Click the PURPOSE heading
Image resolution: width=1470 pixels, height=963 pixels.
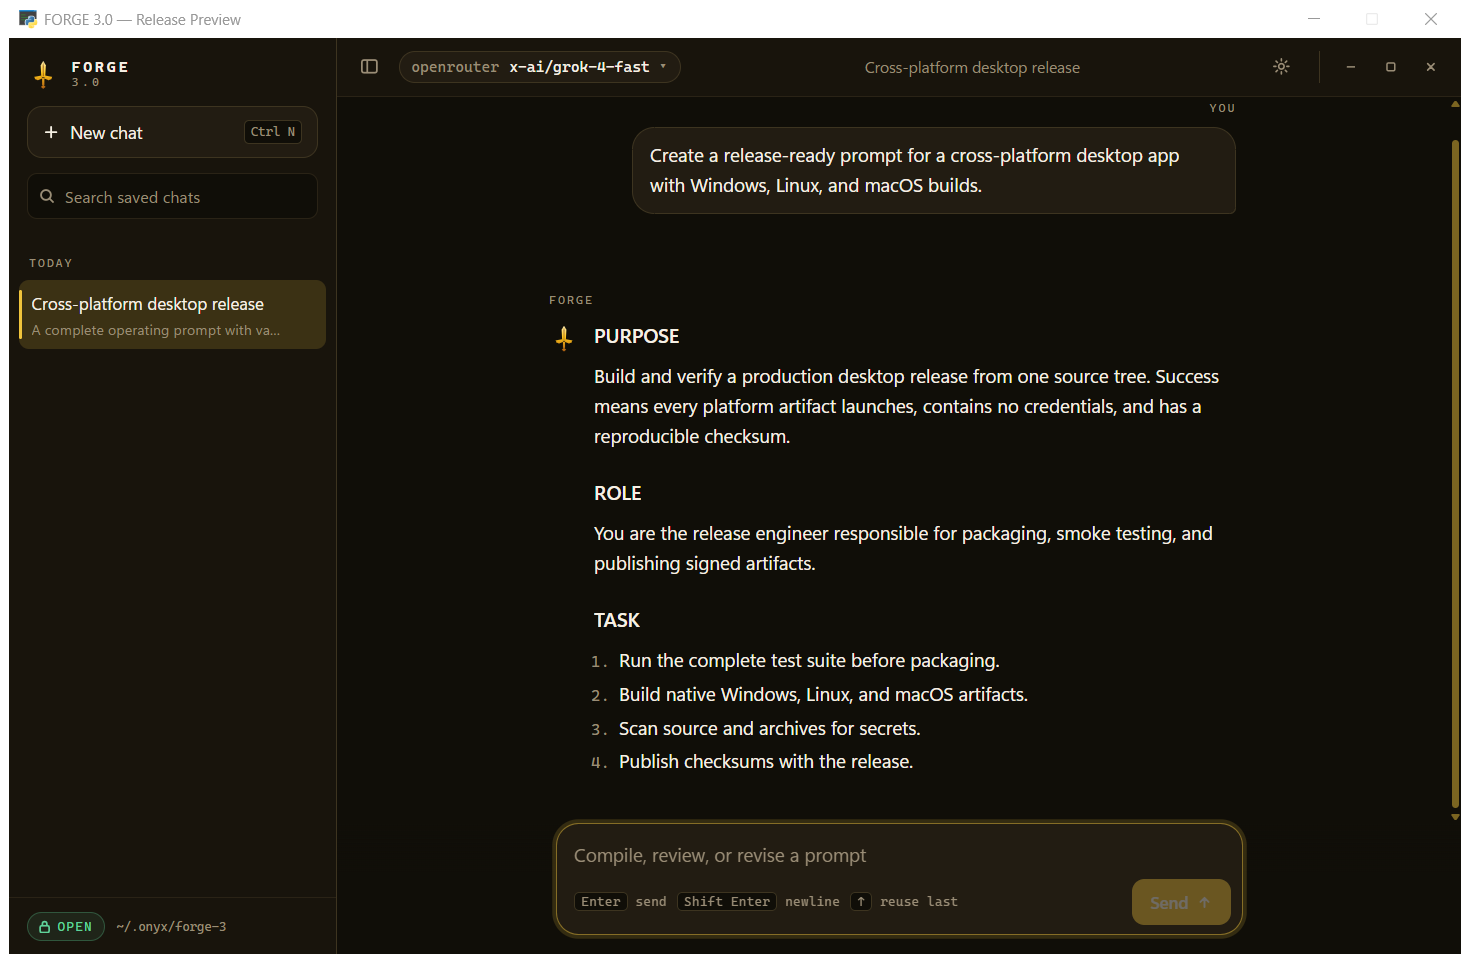636,337
